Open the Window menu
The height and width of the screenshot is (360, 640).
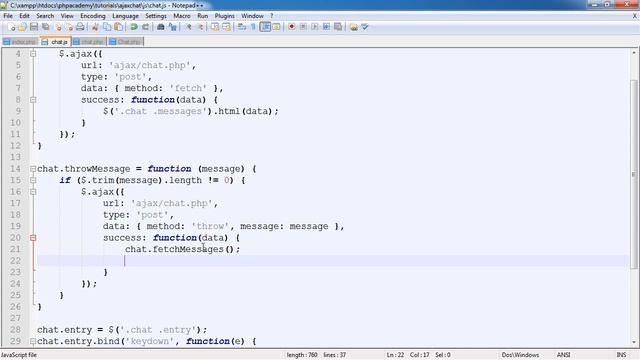252,16
